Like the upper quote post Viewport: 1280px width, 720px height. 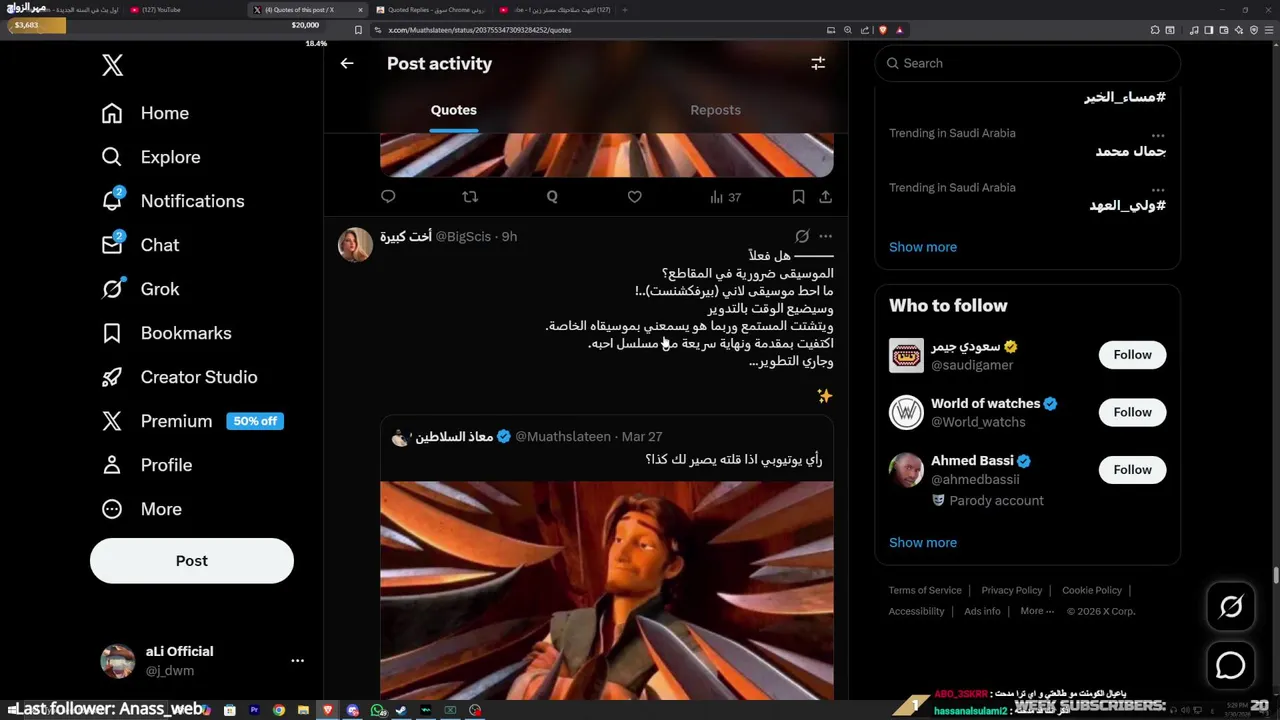tap(634, 197)
